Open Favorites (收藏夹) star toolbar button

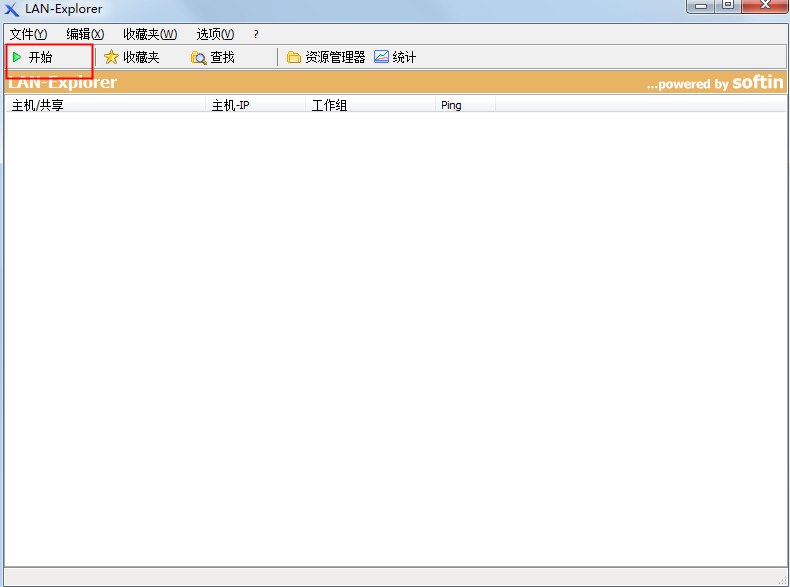131,57
